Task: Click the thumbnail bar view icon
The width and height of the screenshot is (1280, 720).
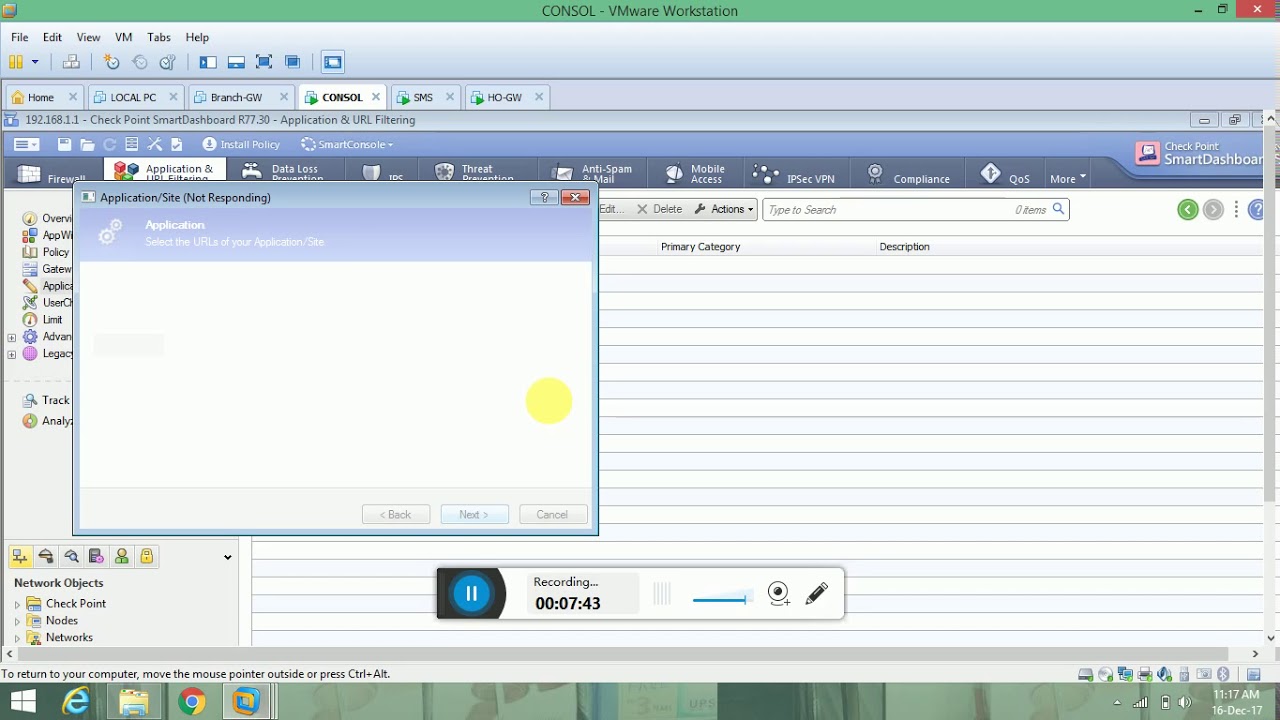Action: [236, 62]
